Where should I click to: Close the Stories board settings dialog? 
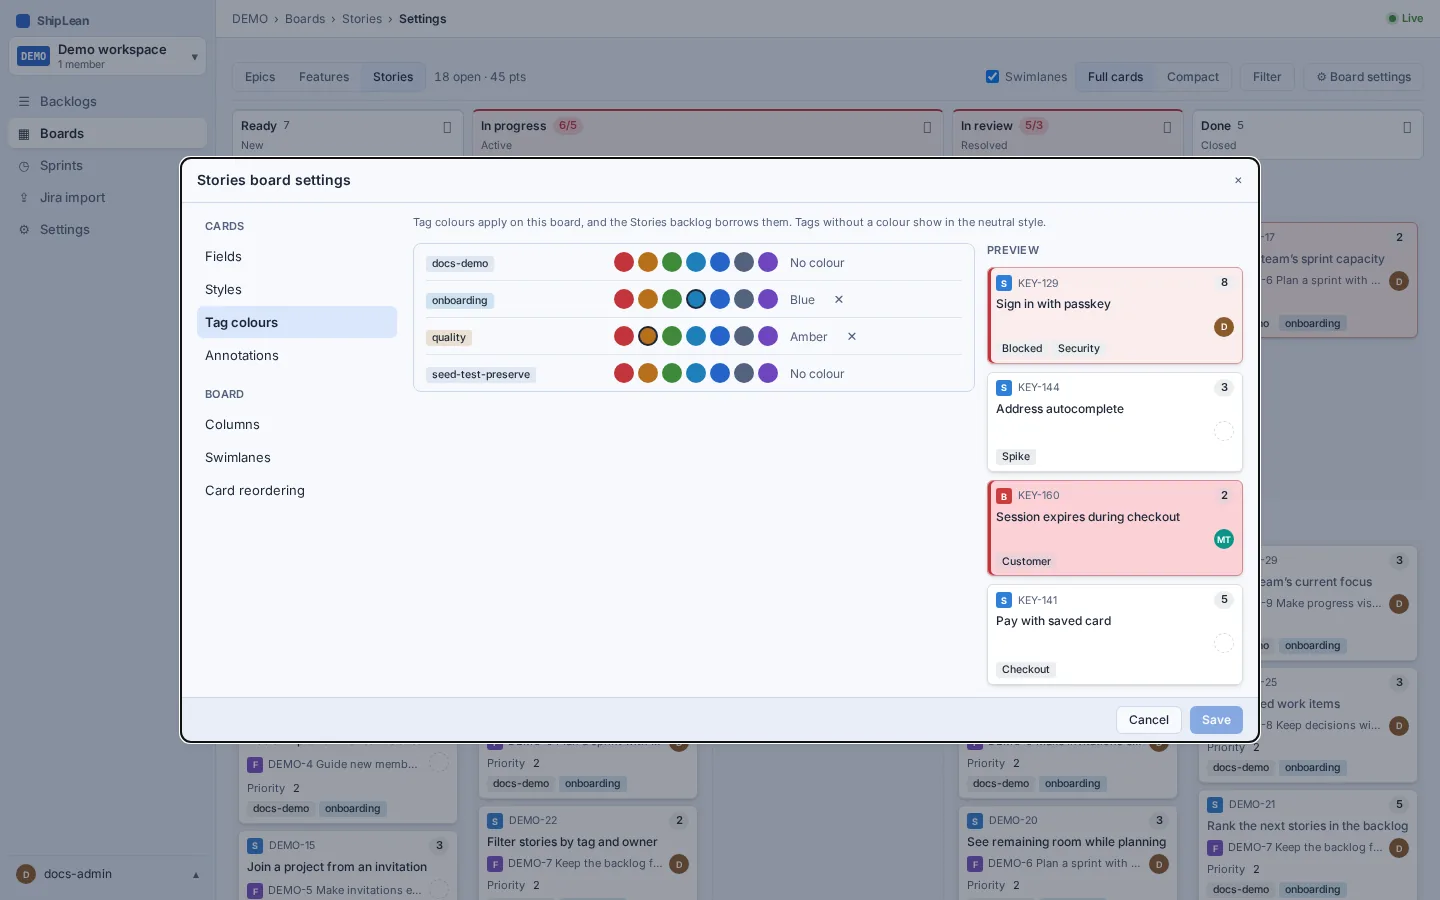[x=1238, y=181]
